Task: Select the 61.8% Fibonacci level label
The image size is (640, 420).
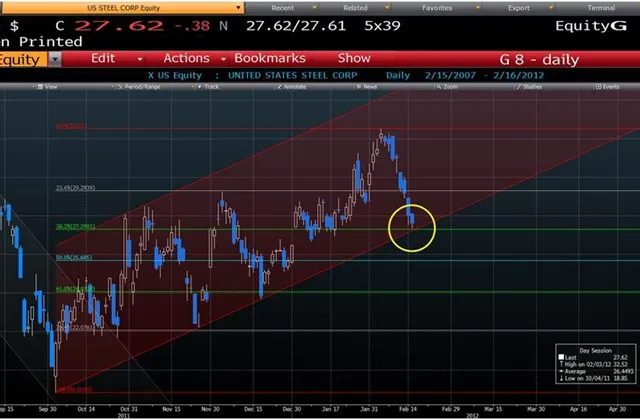Action: click(76, 289)
